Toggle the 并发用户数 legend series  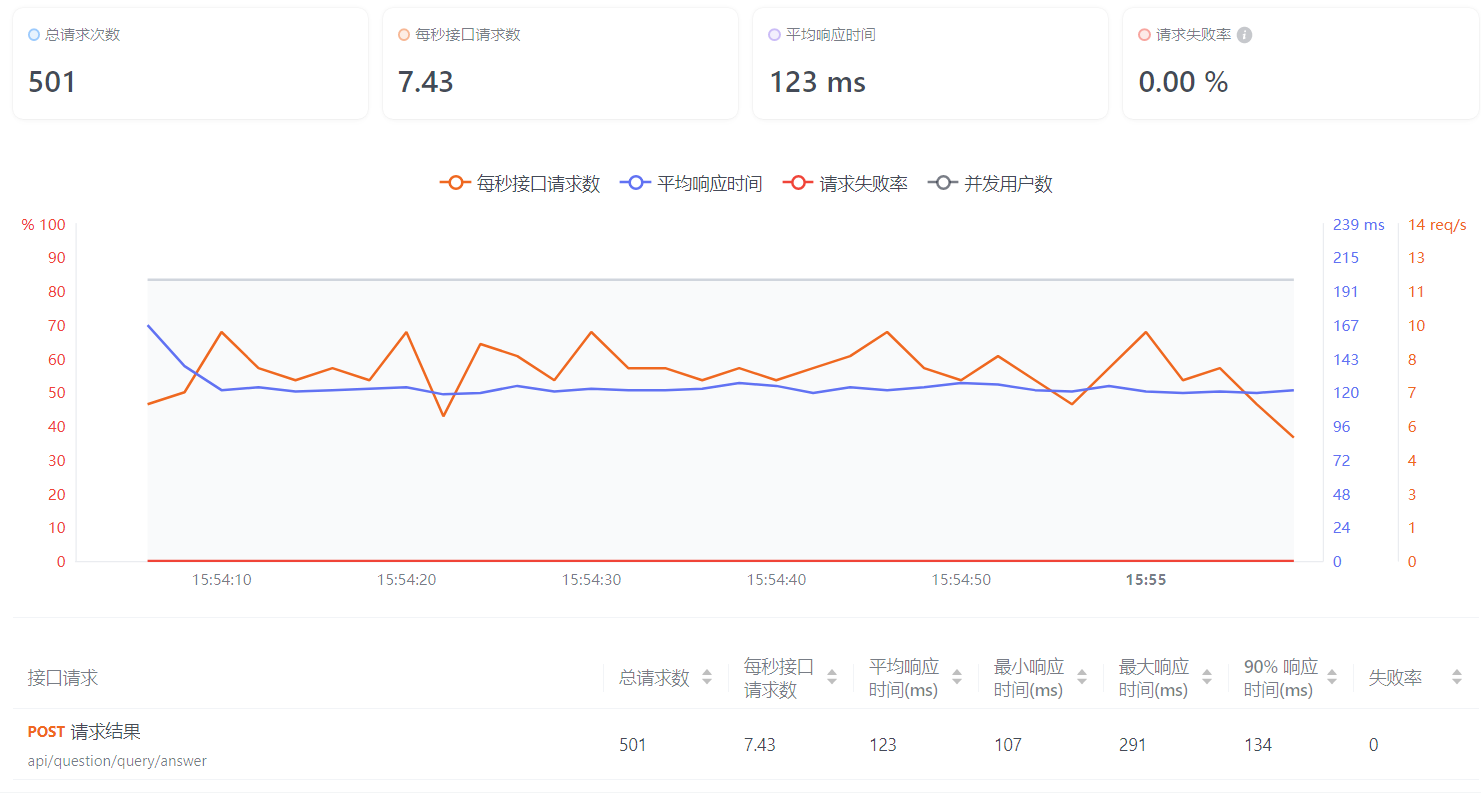coord(990,184)
